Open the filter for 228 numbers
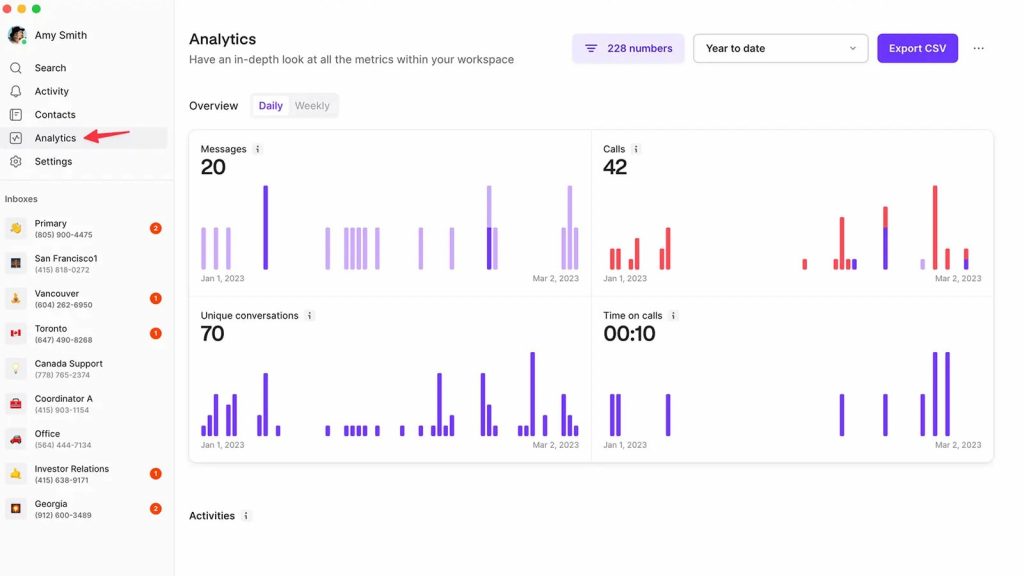 [x=627, y=48]
